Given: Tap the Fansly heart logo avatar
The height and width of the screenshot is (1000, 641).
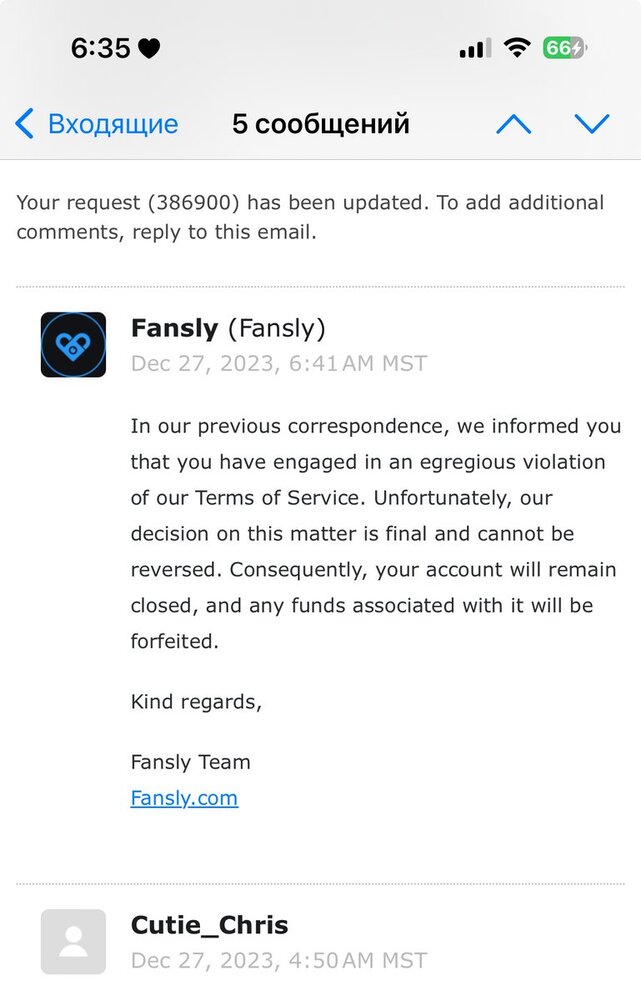Looking at the screenshot, I should pyautogui.click(x=73, y=345).
